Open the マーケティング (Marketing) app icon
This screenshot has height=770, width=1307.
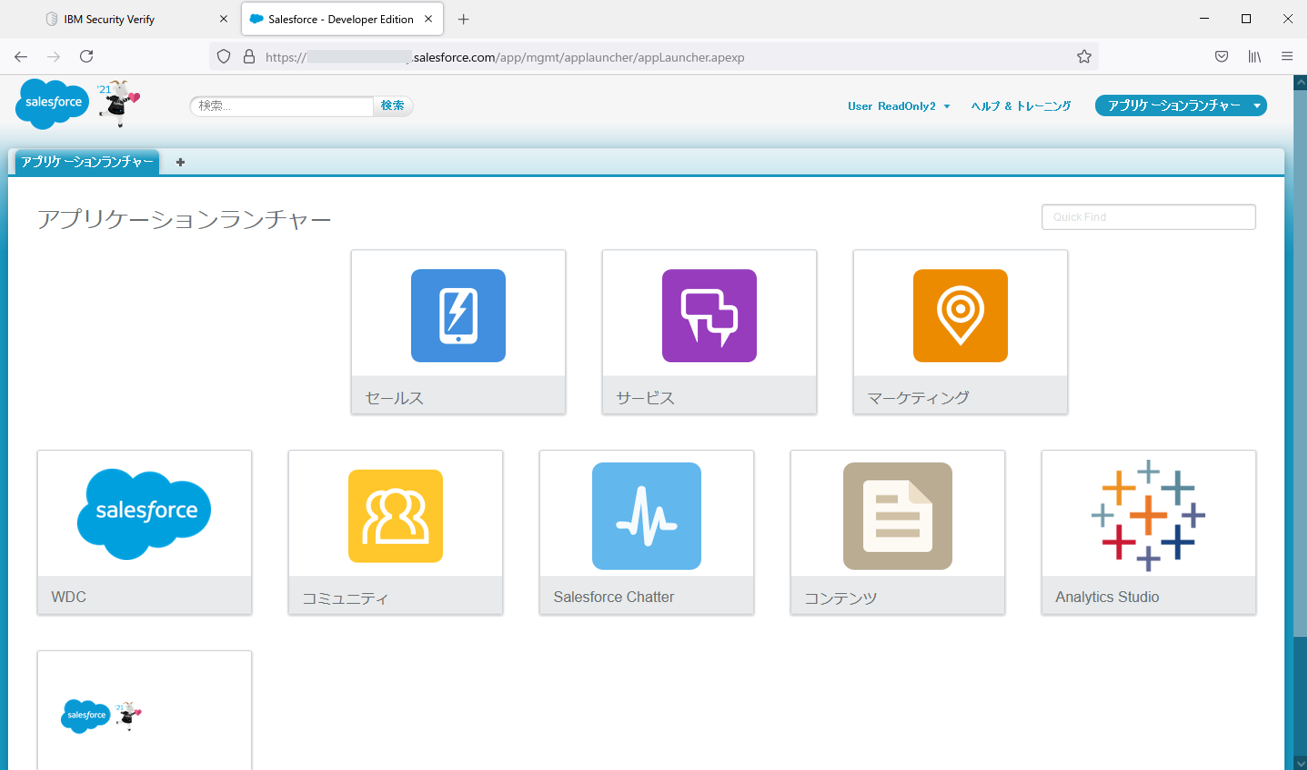[x=960, y=315]
